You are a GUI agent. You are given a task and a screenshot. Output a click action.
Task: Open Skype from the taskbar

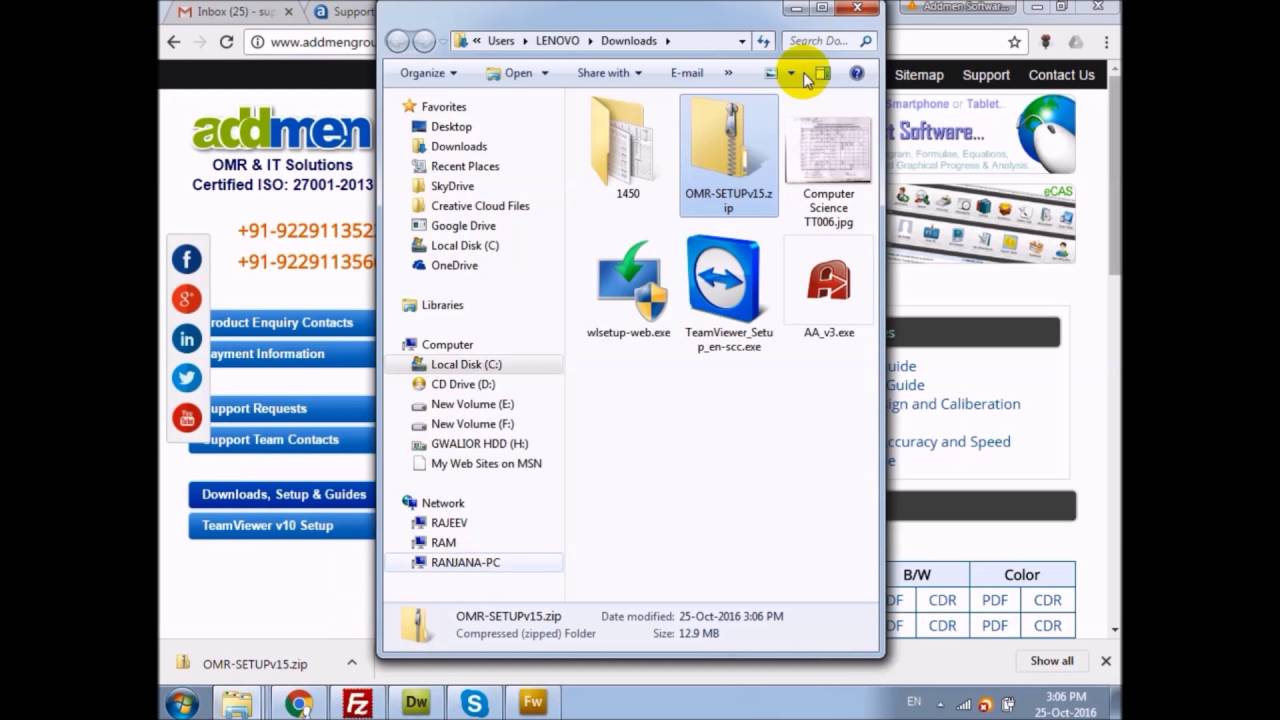[x=474, y=703]
